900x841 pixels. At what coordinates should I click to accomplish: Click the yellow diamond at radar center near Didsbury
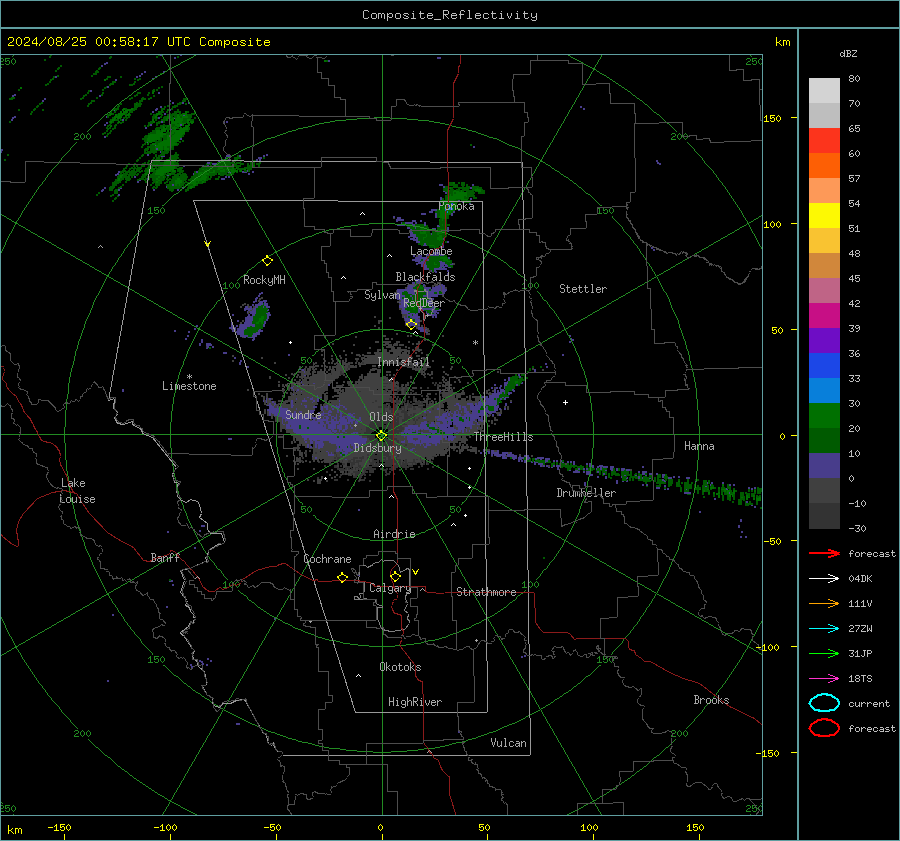click(381, 436)
